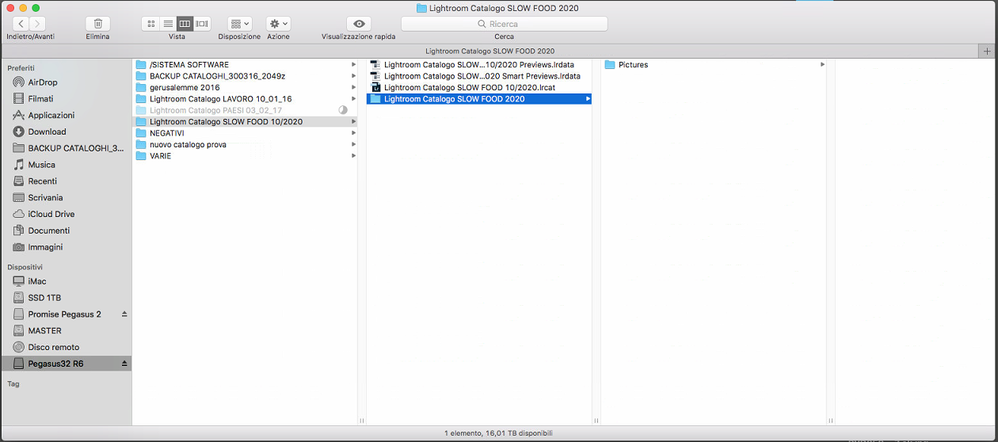Screen dimensions: 998x442
Task: Open the Azione gear menu
Action: [x=279, y=24]
